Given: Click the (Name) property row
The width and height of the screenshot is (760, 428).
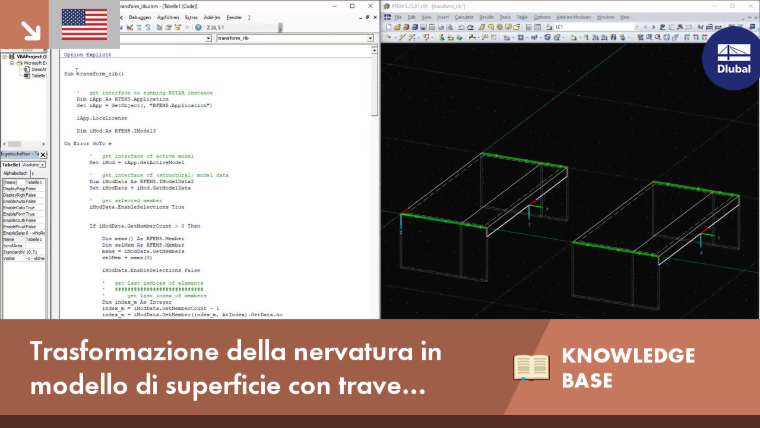Looking at the screenshot, I should pyautogui.click(x=24, y=182).
